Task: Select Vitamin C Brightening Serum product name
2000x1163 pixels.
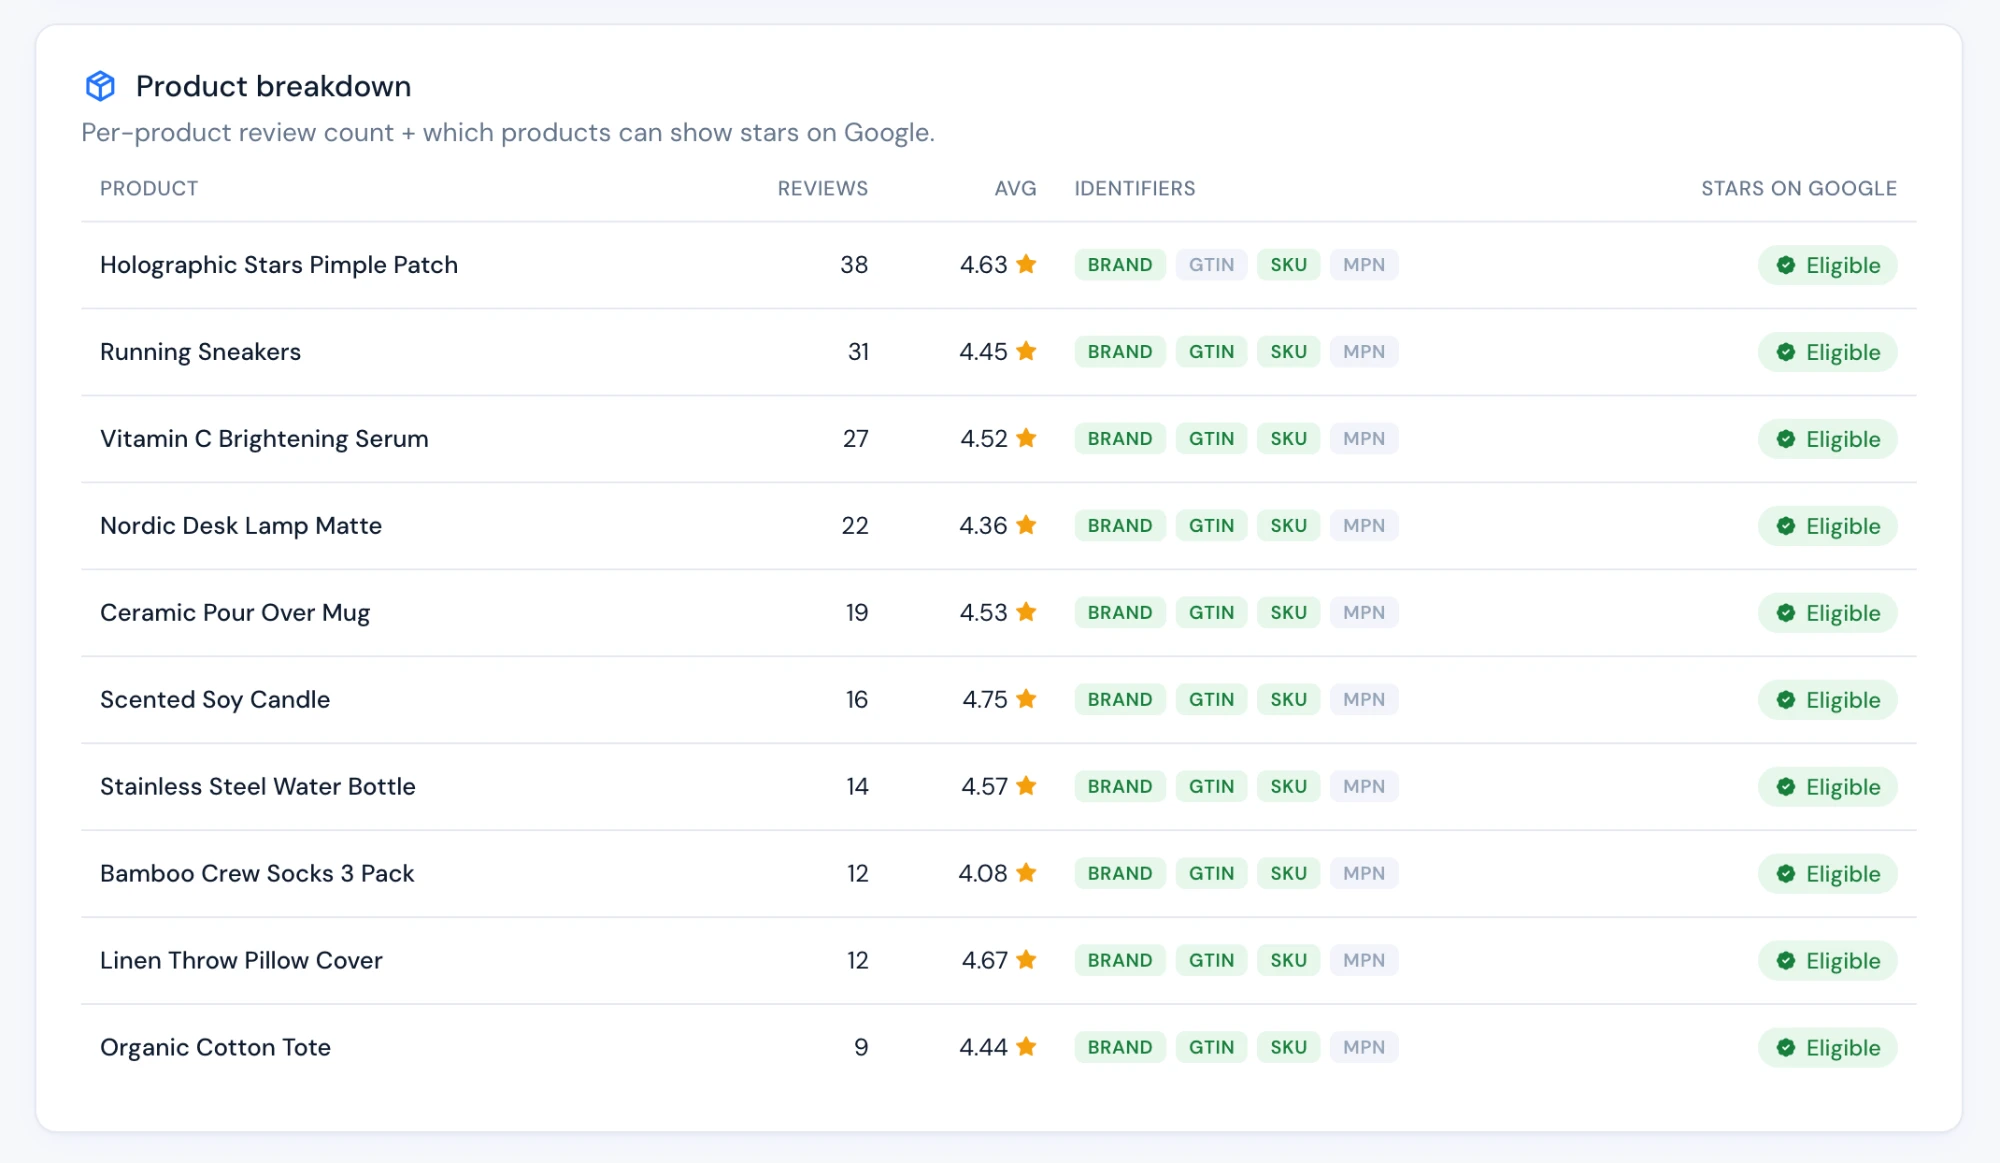Action: click(264, 439)
